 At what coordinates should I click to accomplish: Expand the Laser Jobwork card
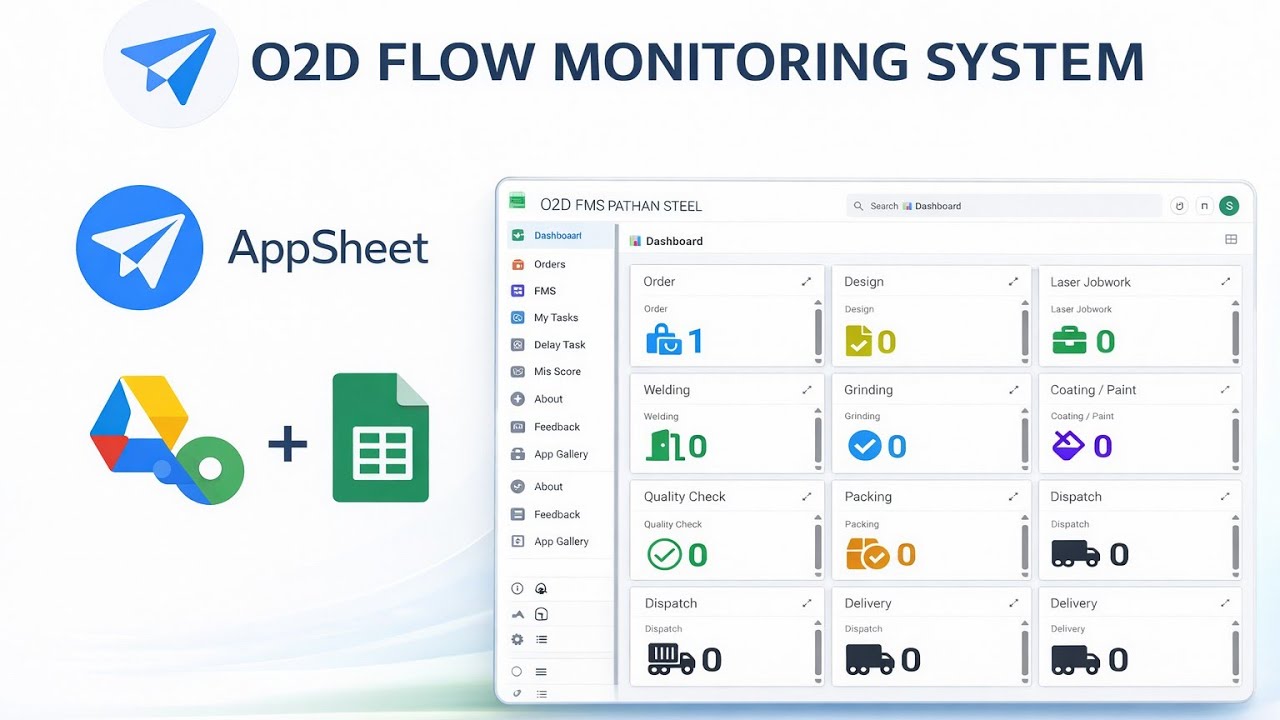(x=1225, y=282)
